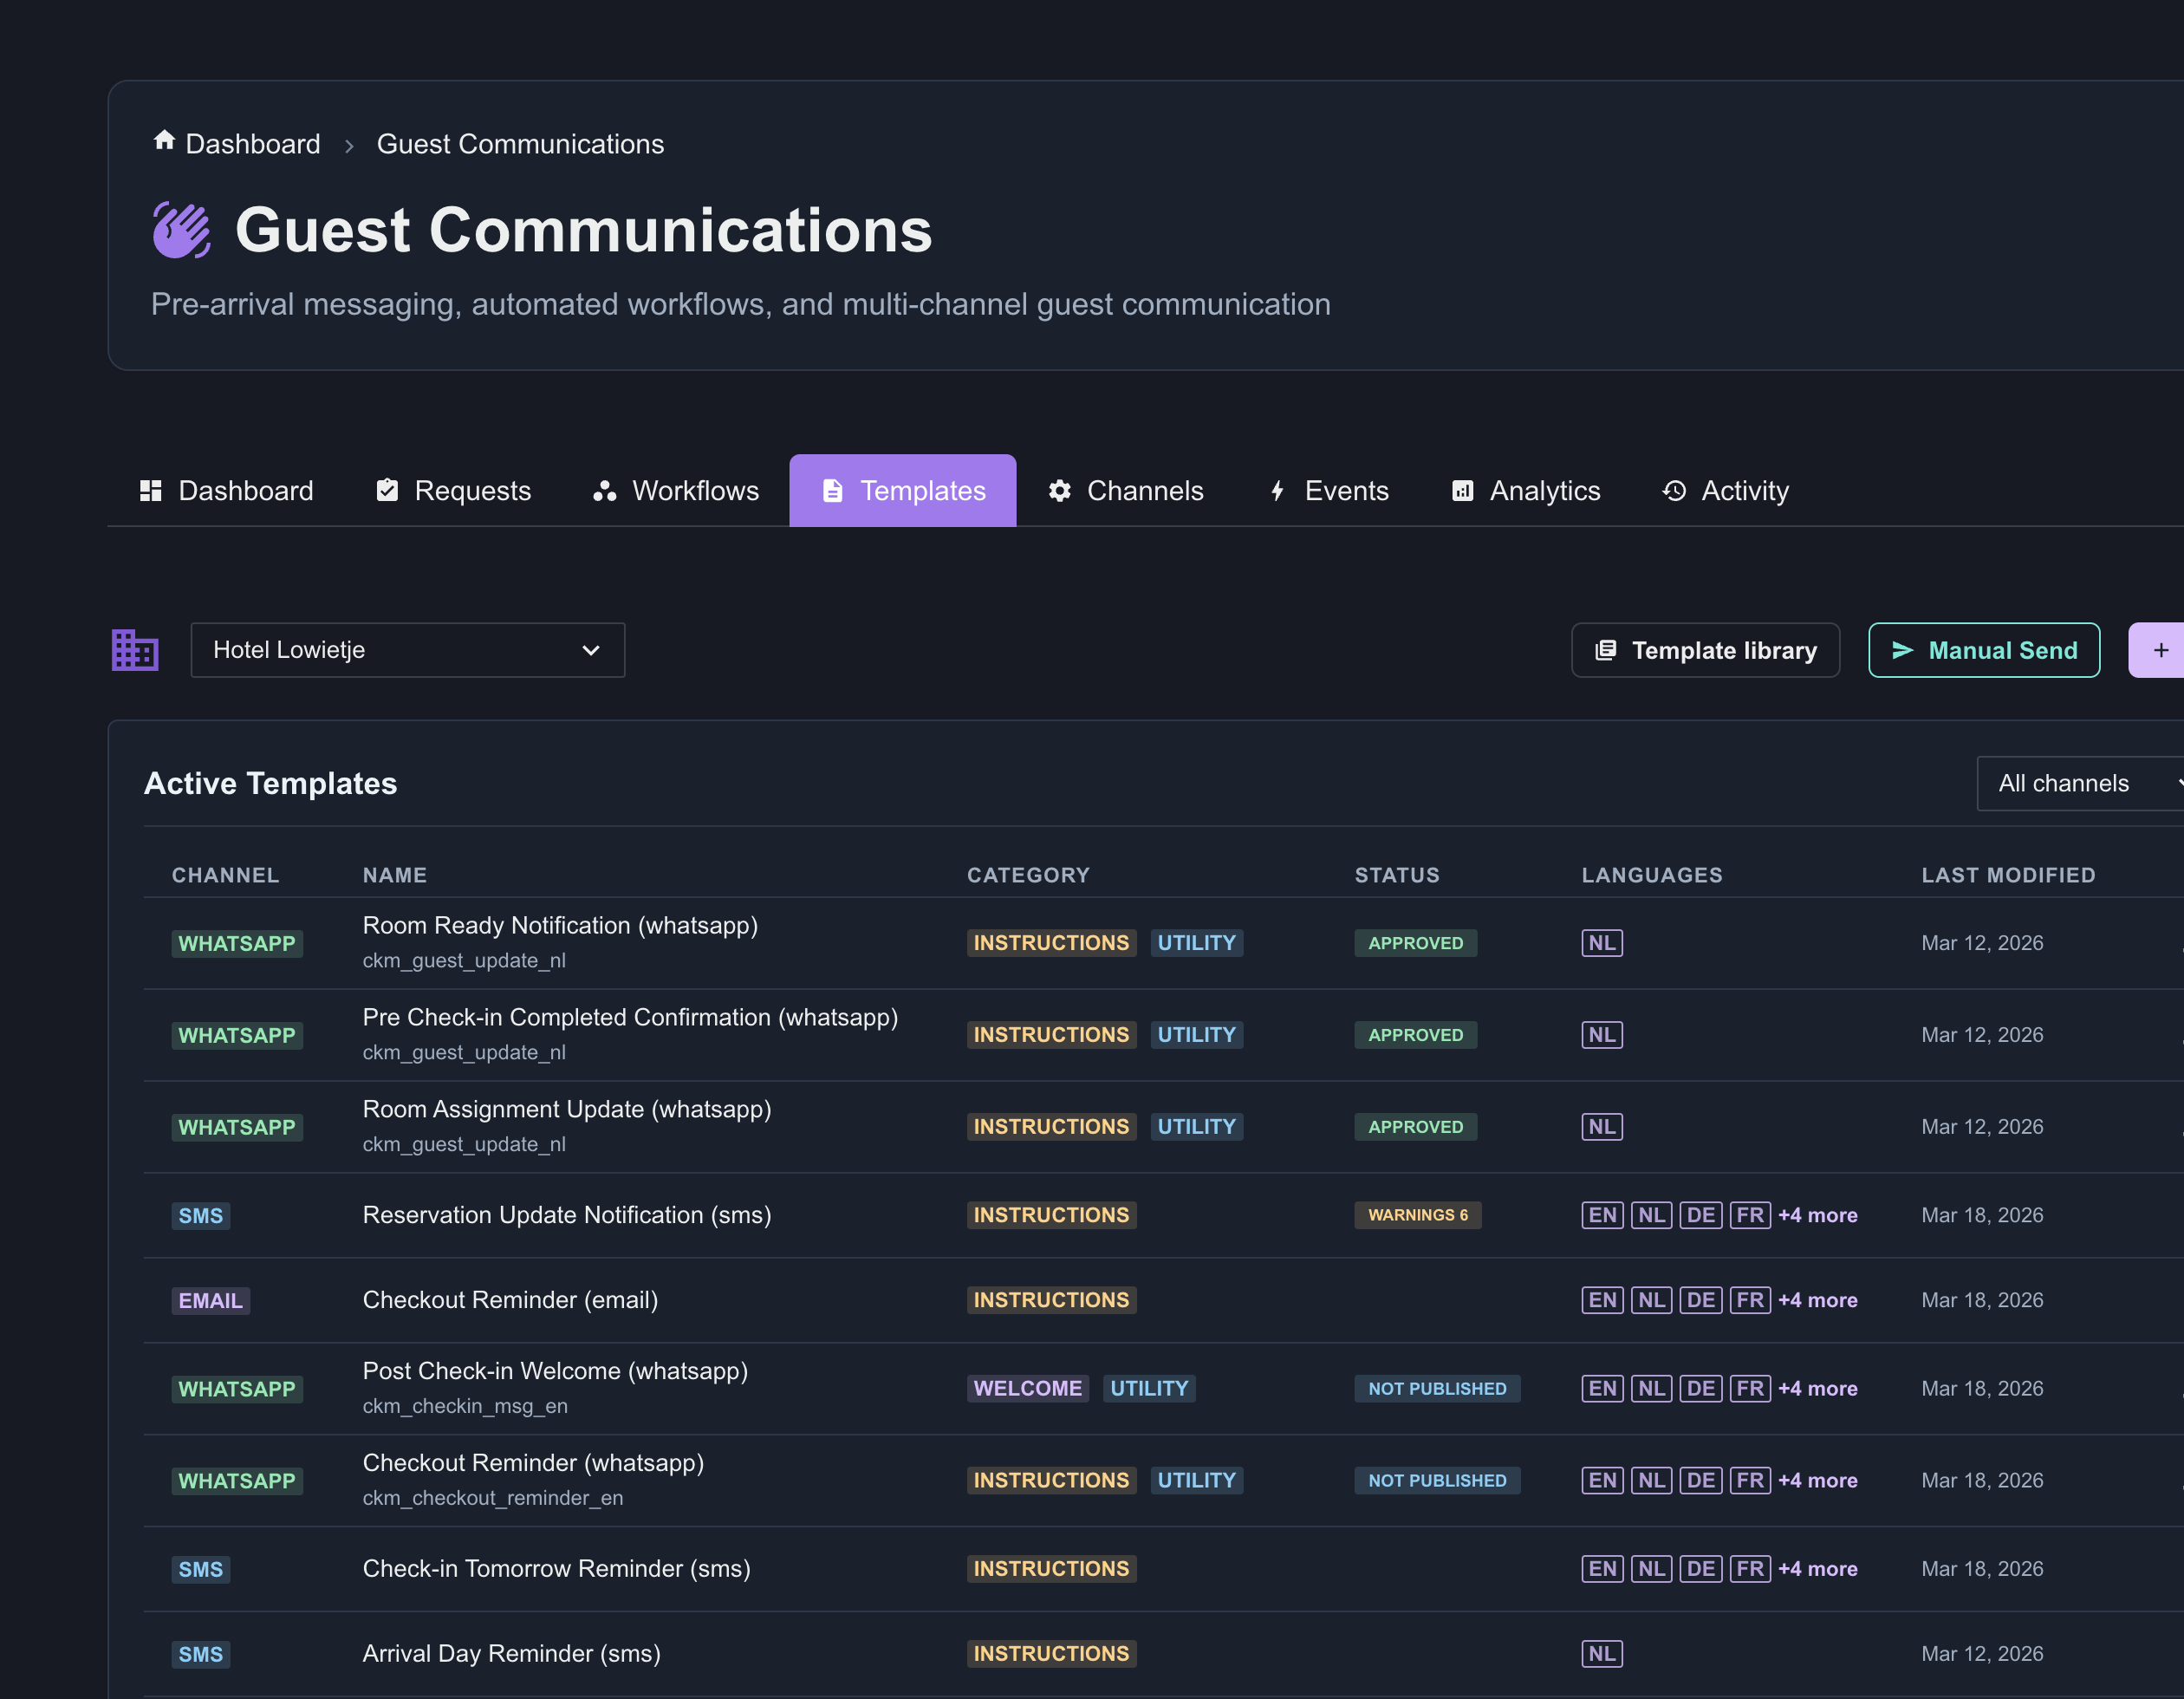The width and height of the screenshot is (2184, 1699).
Task: Go to Dashboard via breadcrumb link
Action: coord(253,144)
